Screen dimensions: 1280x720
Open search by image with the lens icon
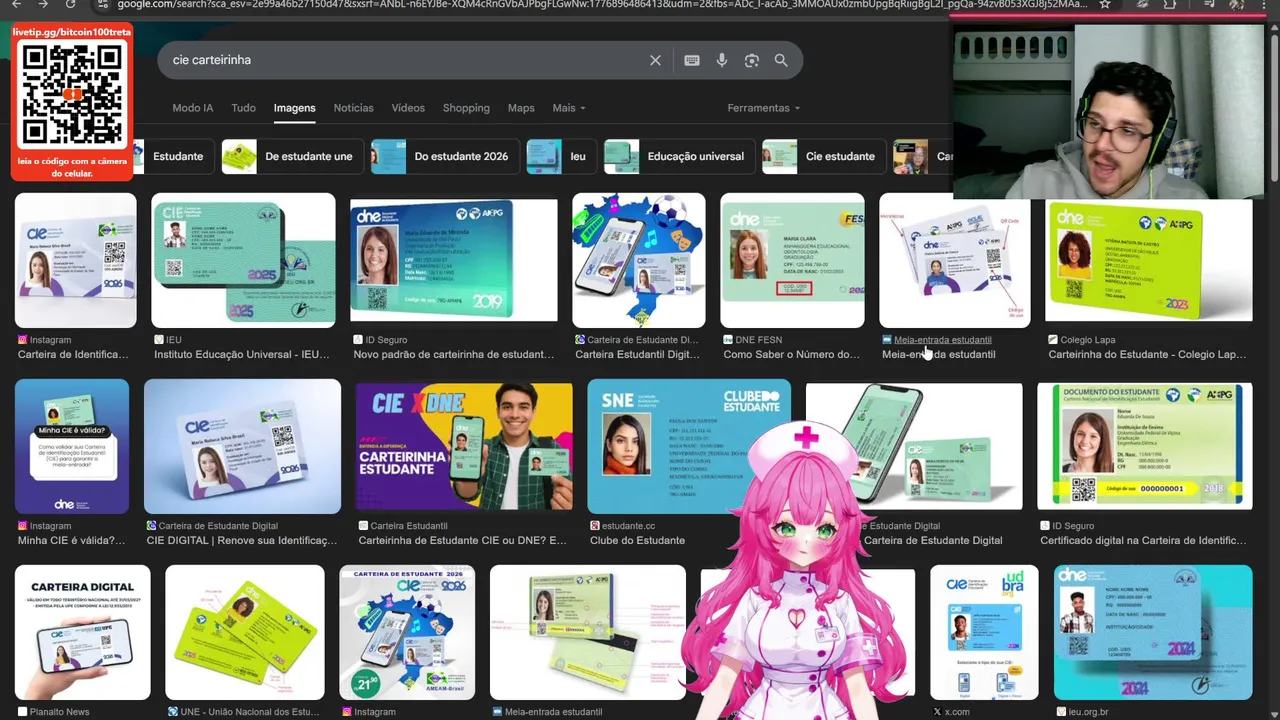point(752,60)
